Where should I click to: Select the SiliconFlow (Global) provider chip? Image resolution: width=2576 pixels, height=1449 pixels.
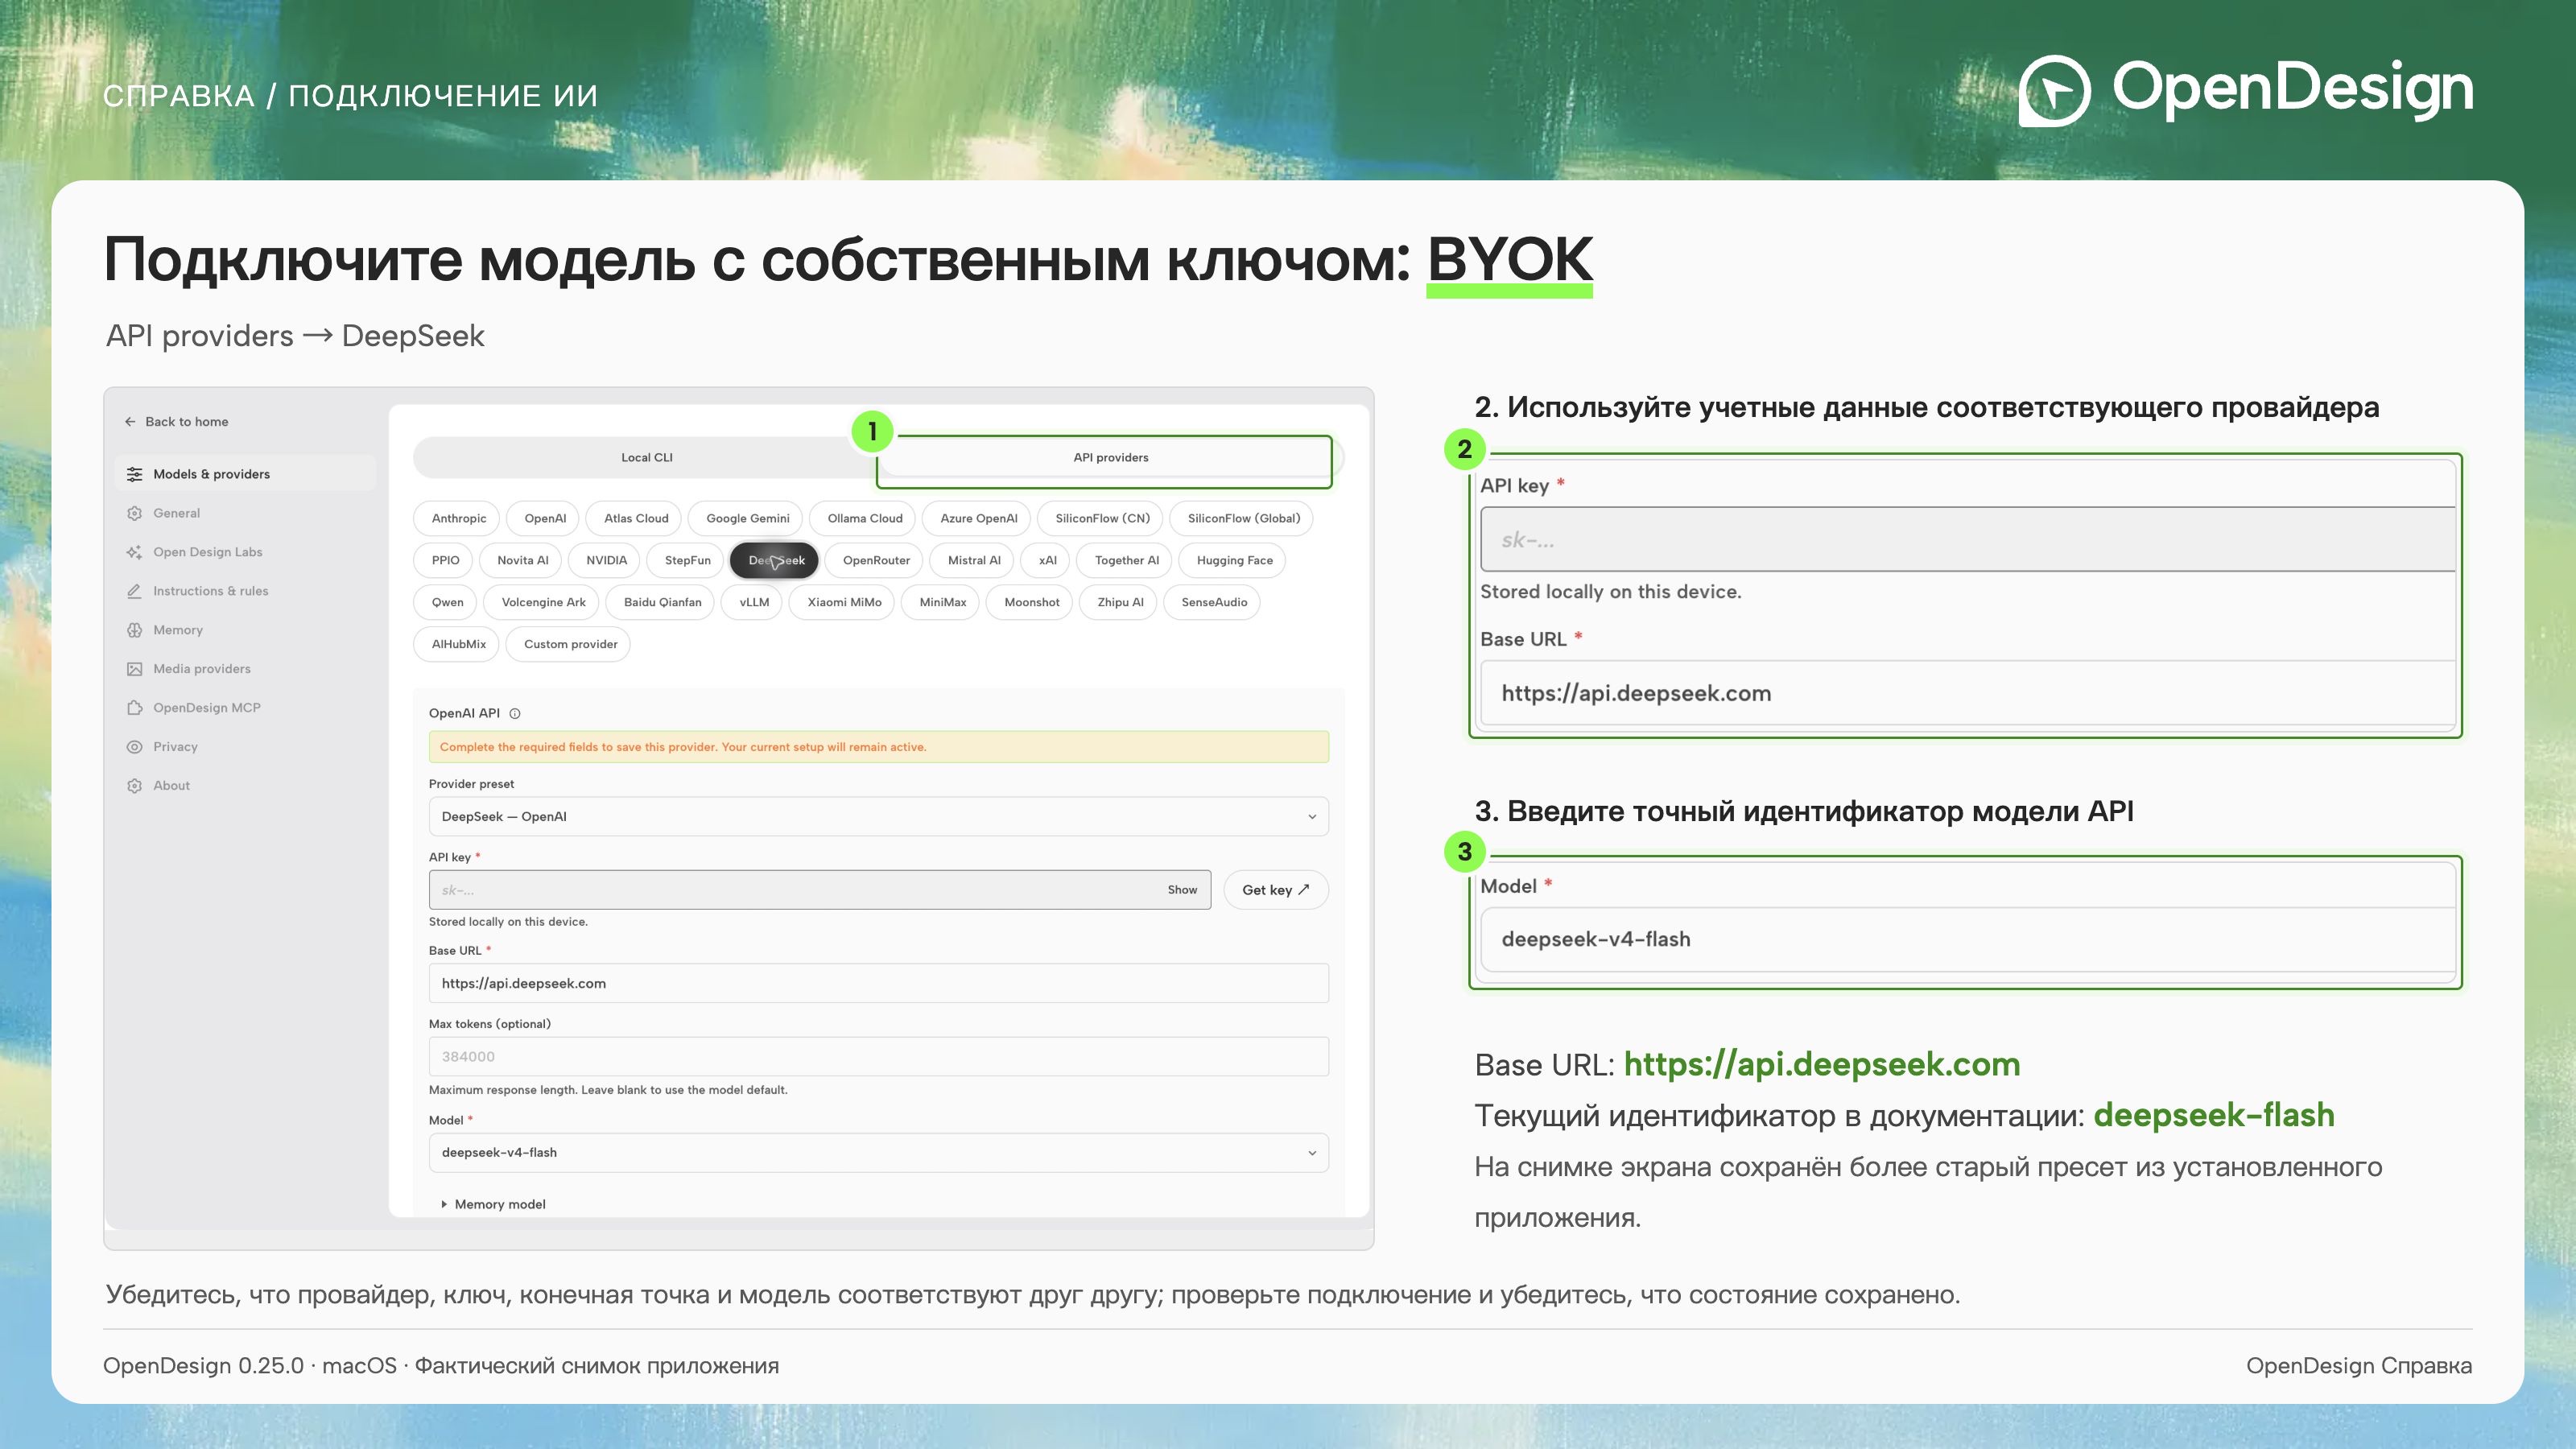coord(1243,518)
